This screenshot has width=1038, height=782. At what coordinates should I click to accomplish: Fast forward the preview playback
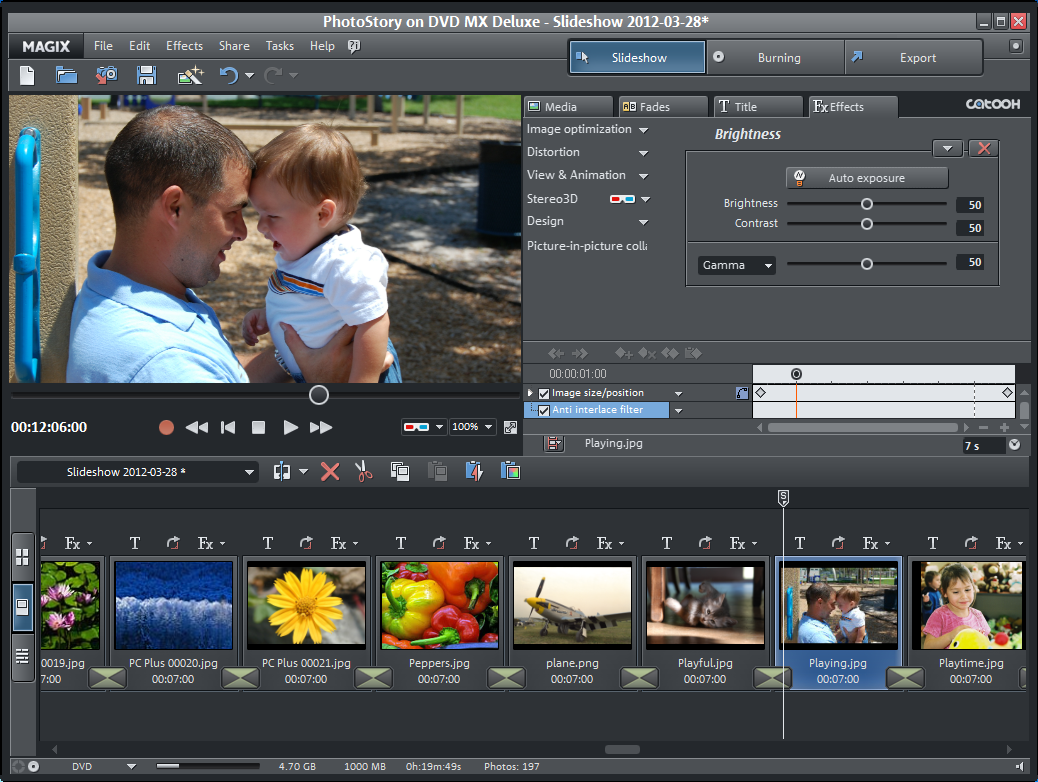[x=321, y=428]
